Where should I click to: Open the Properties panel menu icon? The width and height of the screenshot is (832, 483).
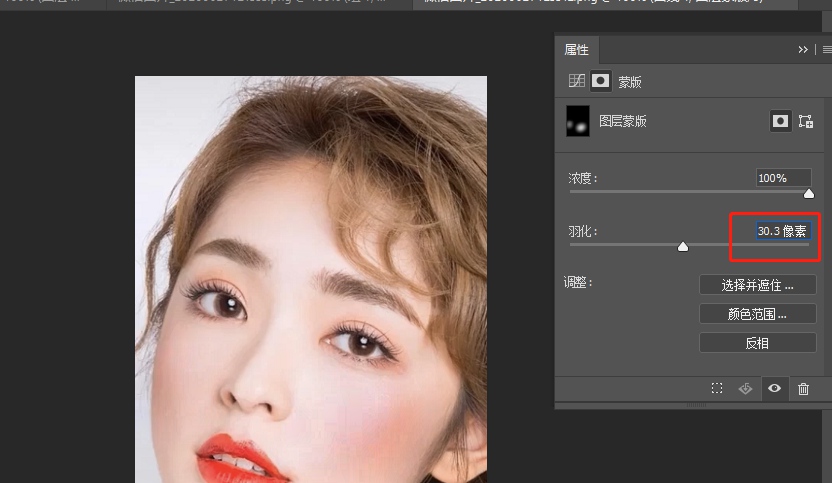tap(826, 49)
